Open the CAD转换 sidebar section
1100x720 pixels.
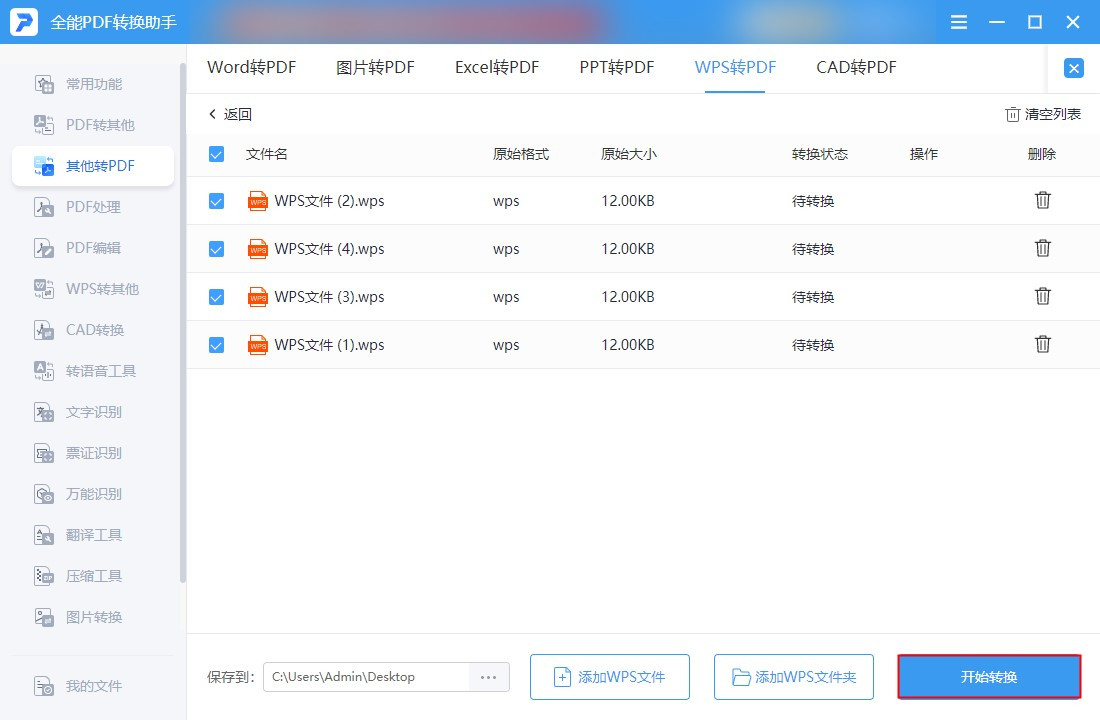click(x=79, y=330)
